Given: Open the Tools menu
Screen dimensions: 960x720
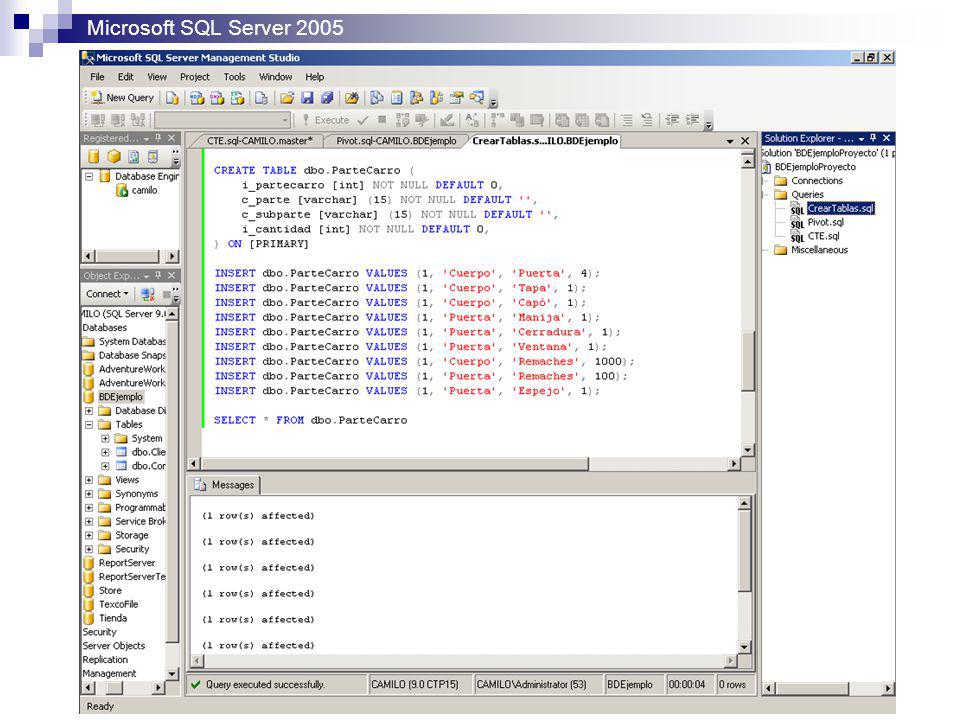Looking at the screenshot, I should click(234, 77).
